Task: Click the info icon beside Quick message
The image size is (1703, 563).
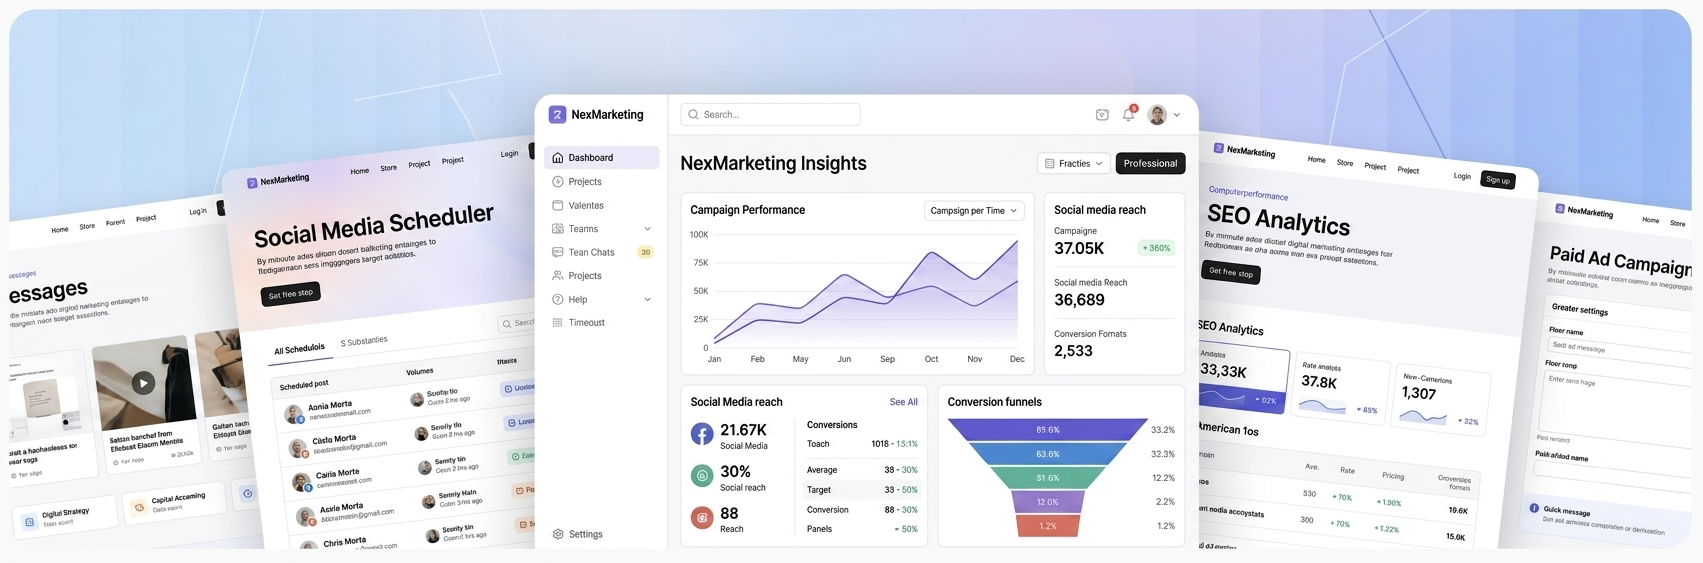Action: (x=1534, y=508)
